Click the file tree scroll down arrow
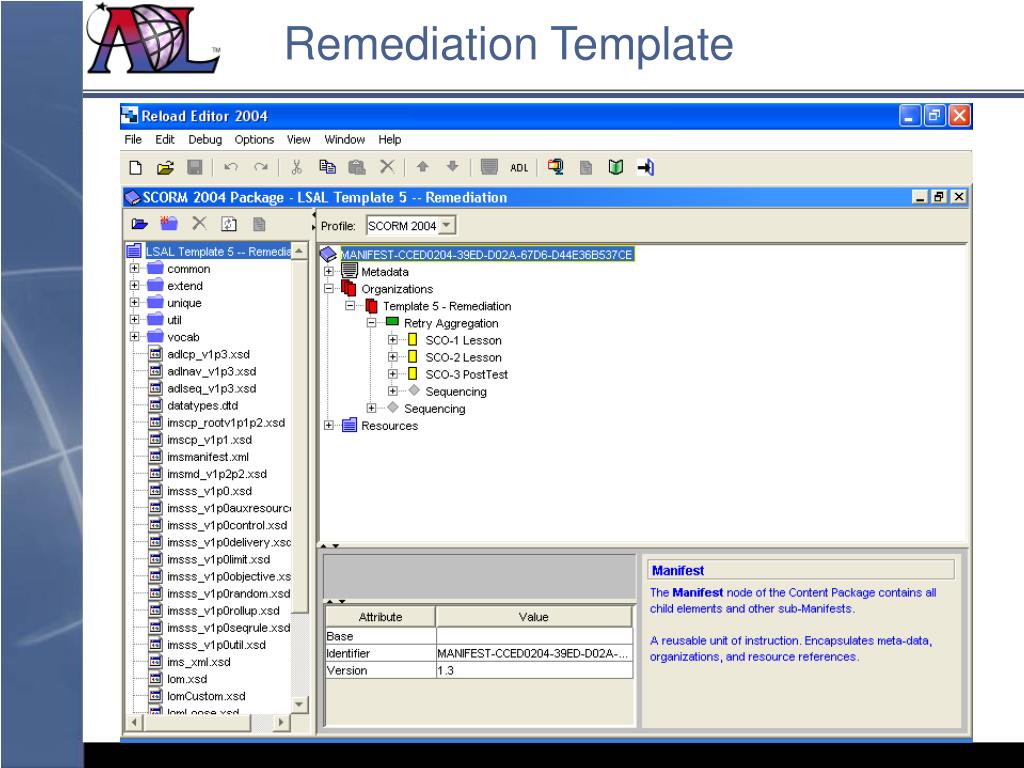 [299, 704]
